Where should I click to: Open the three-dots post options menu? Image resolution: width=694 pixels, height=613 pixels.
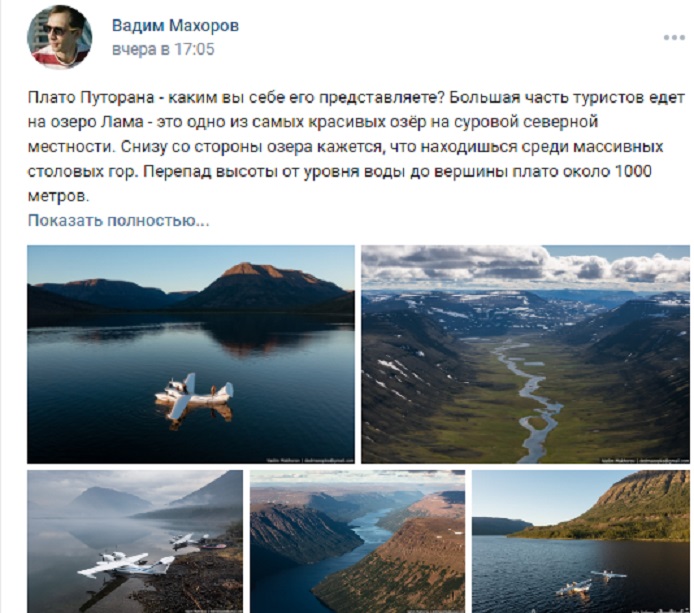point(674,38)
